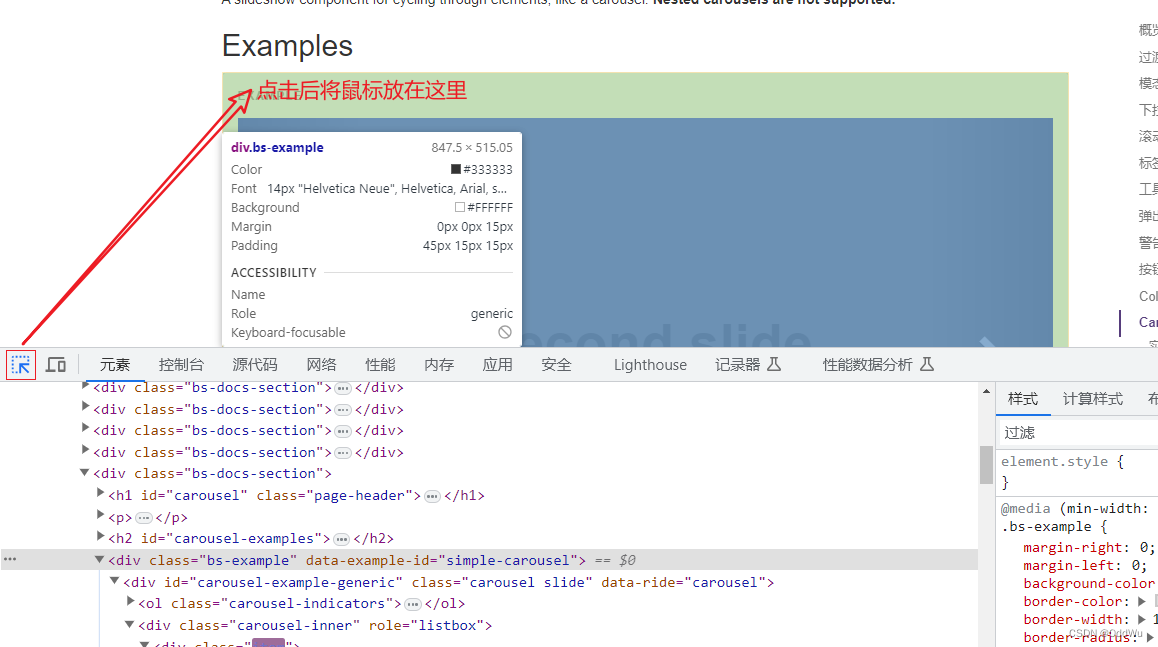Expand the carousel-indicators ordered list
Screen dimensions: 1158x647
(x=131, y=603)
